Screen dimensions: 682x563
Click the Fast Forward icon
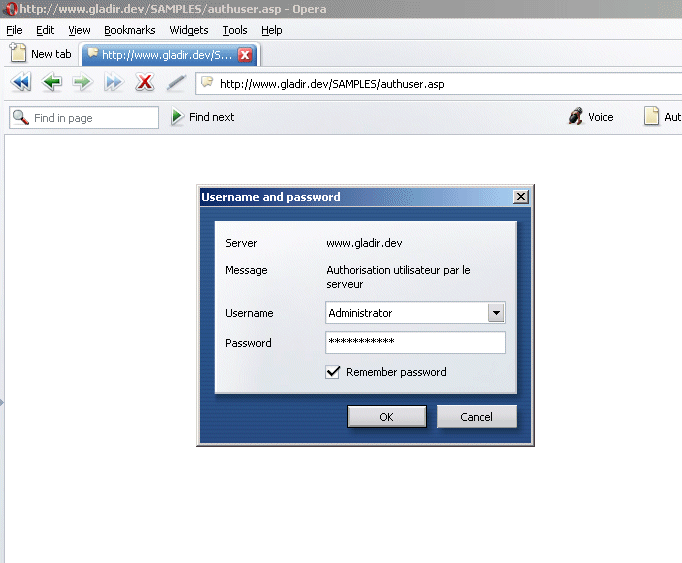(114, 82)
